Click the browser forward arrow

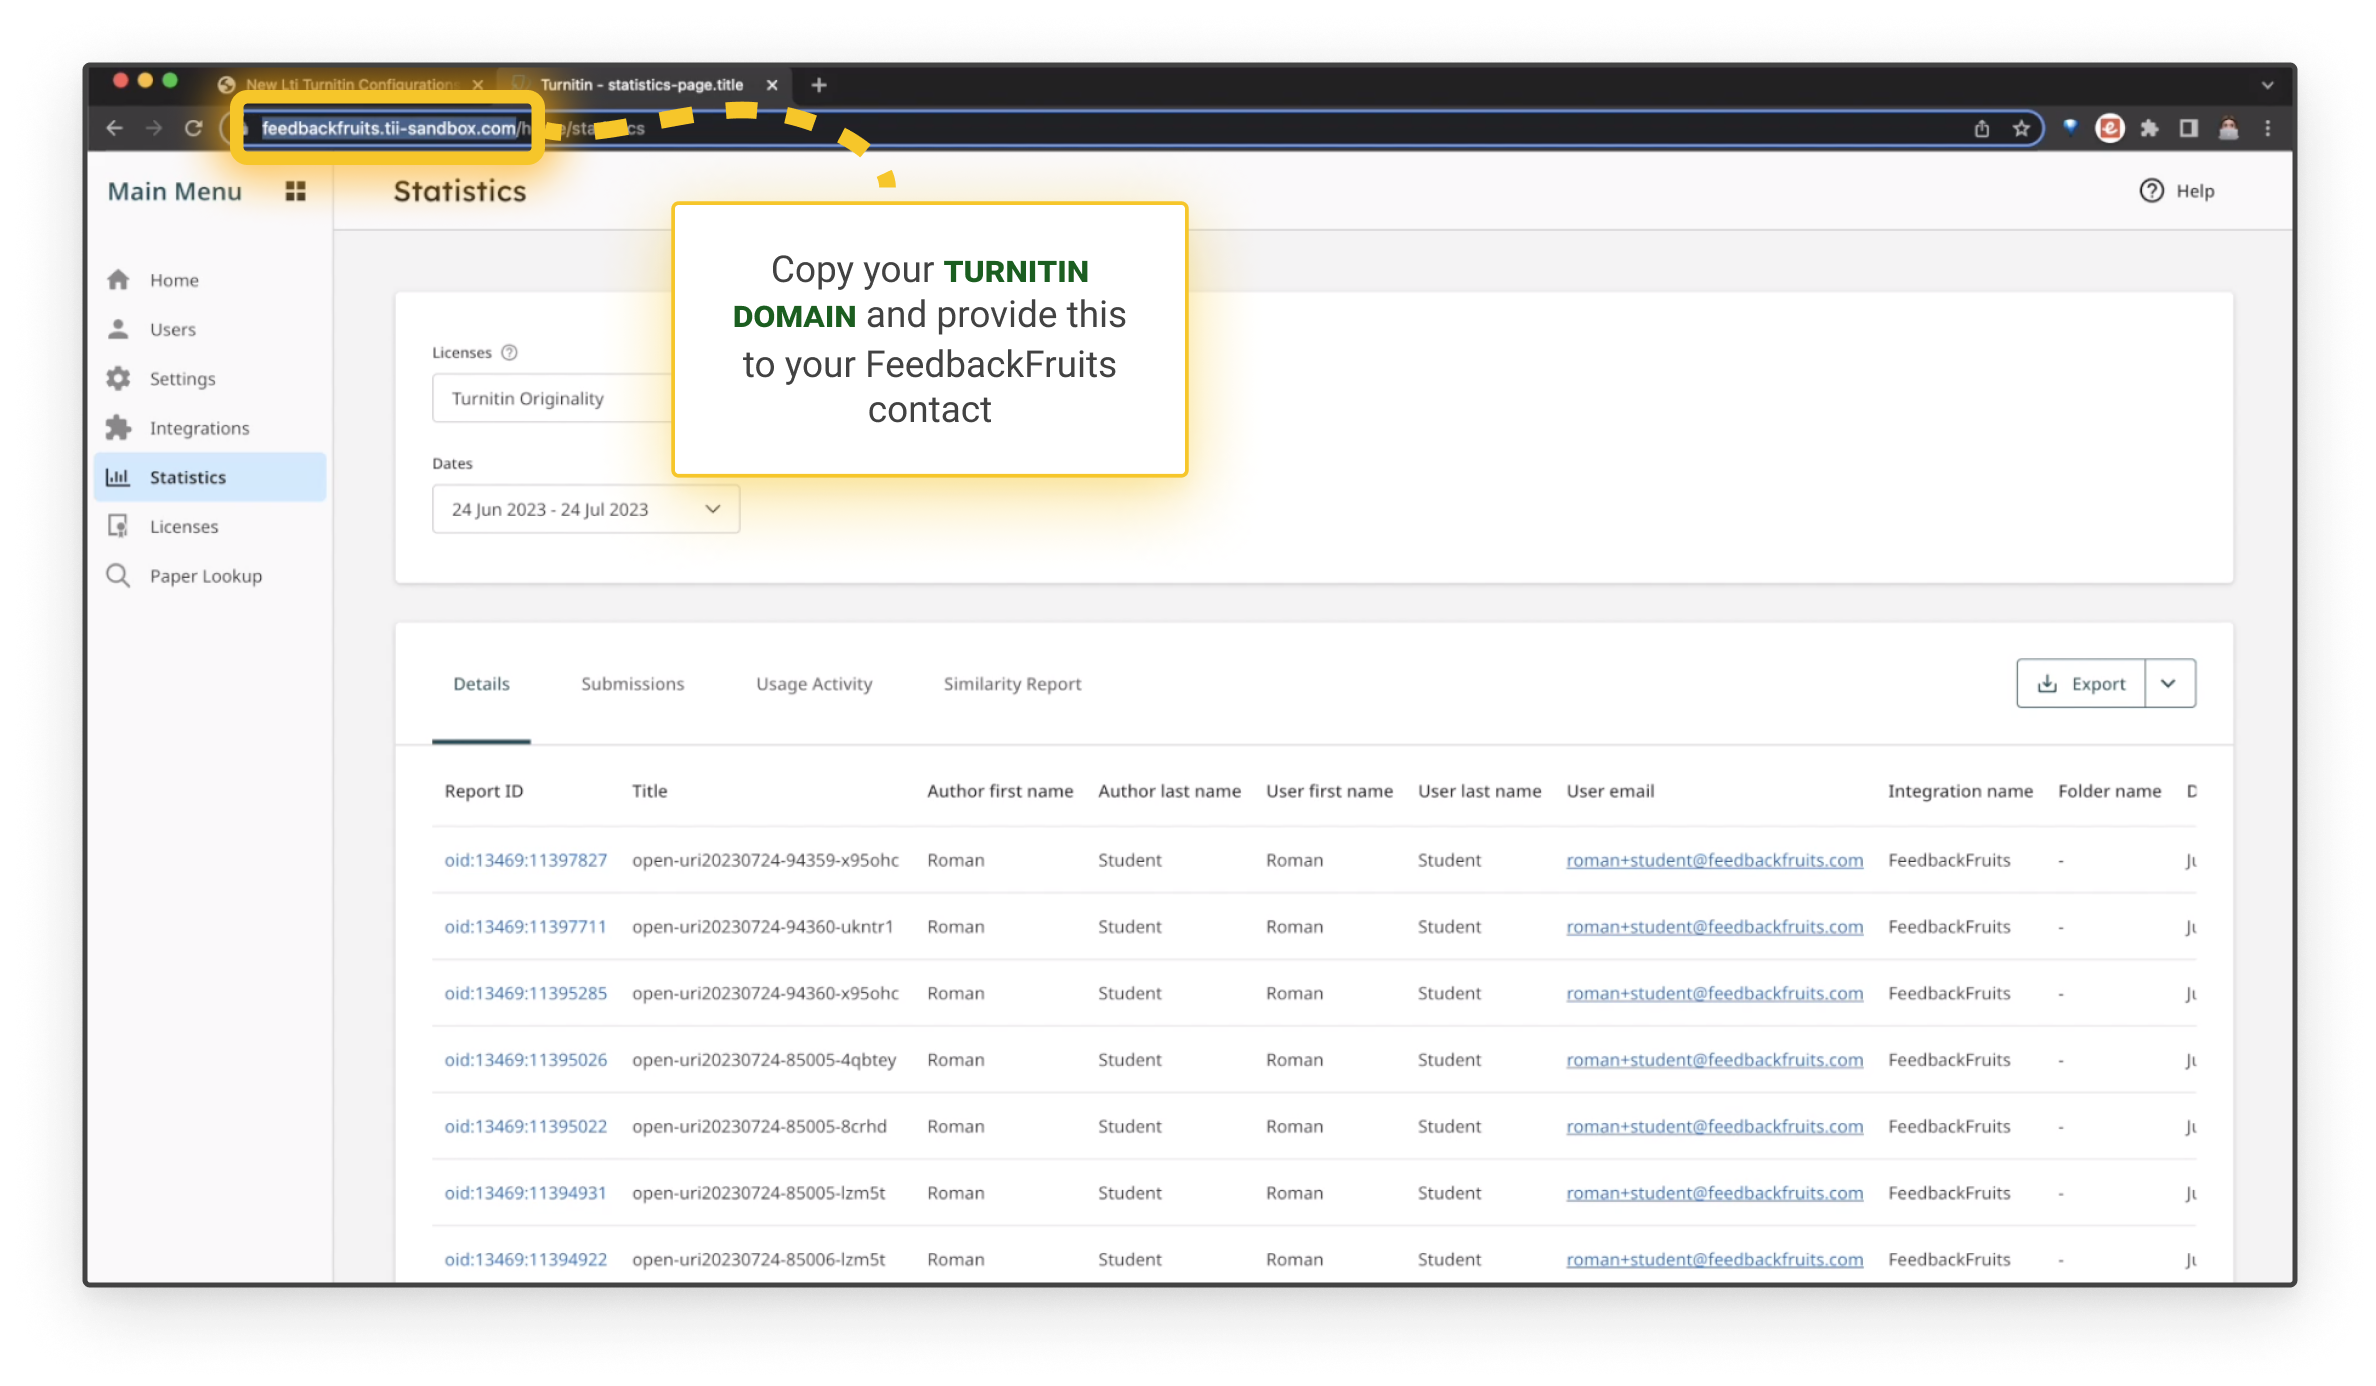point(153,128)
